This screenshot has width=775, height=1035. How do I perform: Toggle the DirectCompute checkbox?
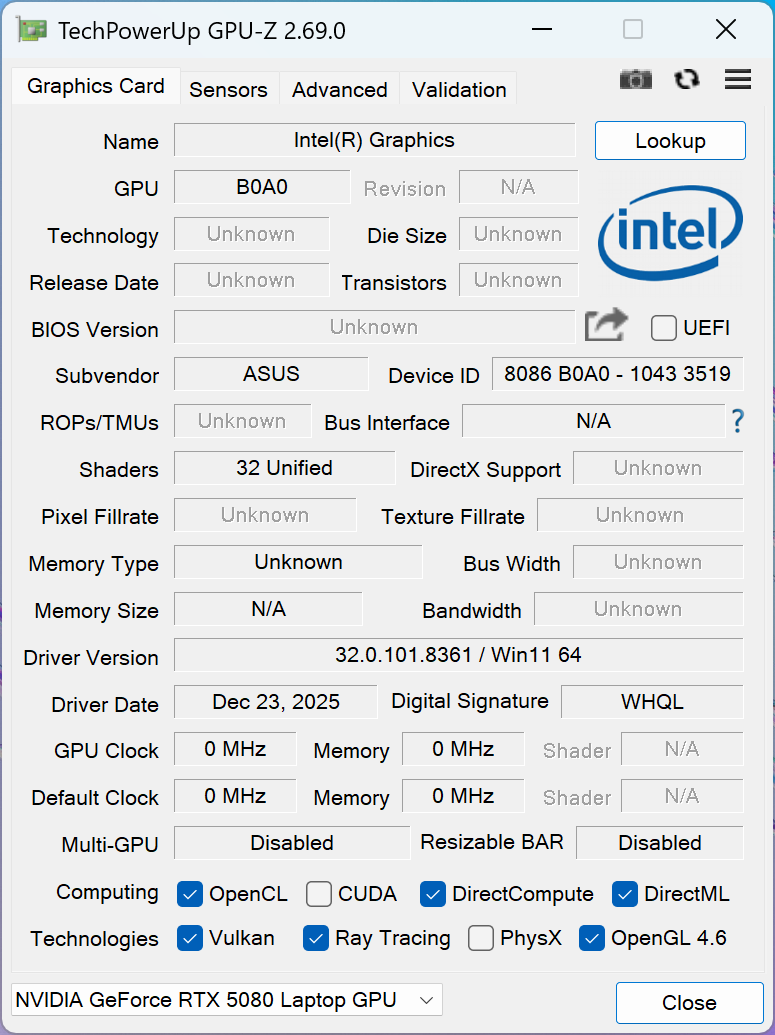point(432,894)
